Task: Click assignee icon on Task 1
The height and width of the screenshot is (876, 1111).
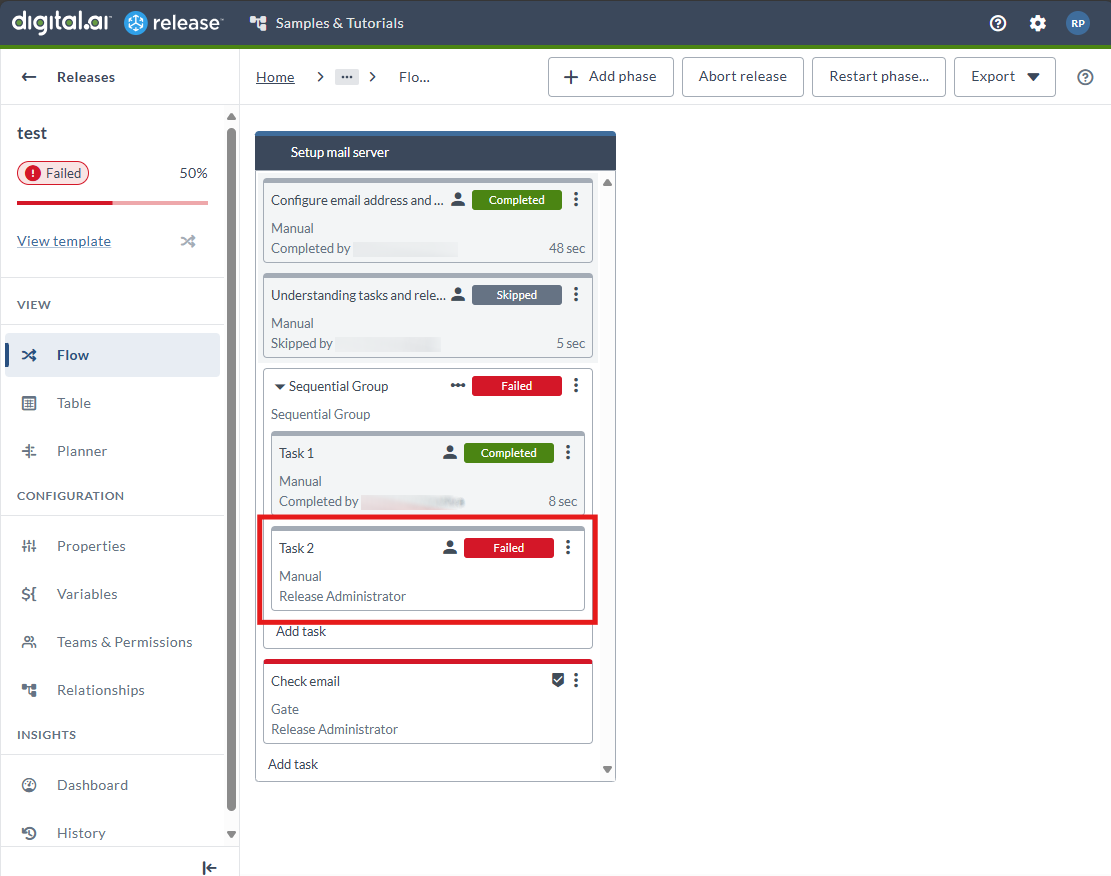Action: click(450, 453)
